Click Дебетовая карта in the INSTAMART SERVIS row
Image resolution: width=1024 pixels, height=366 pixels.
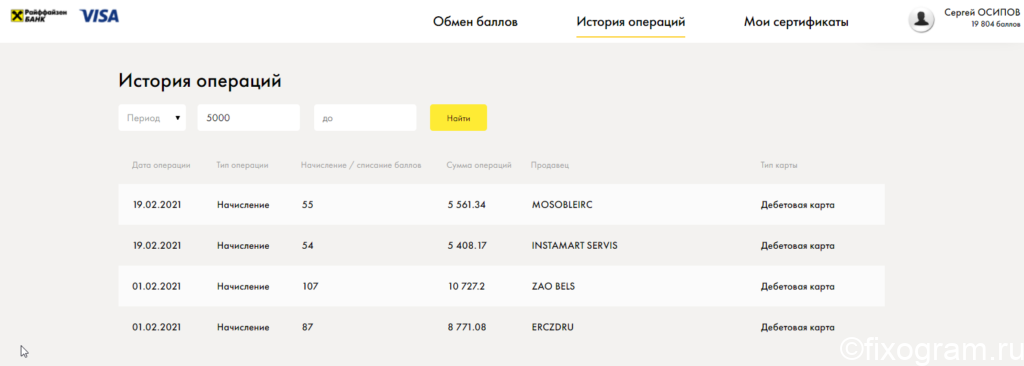tap(797, 246)
